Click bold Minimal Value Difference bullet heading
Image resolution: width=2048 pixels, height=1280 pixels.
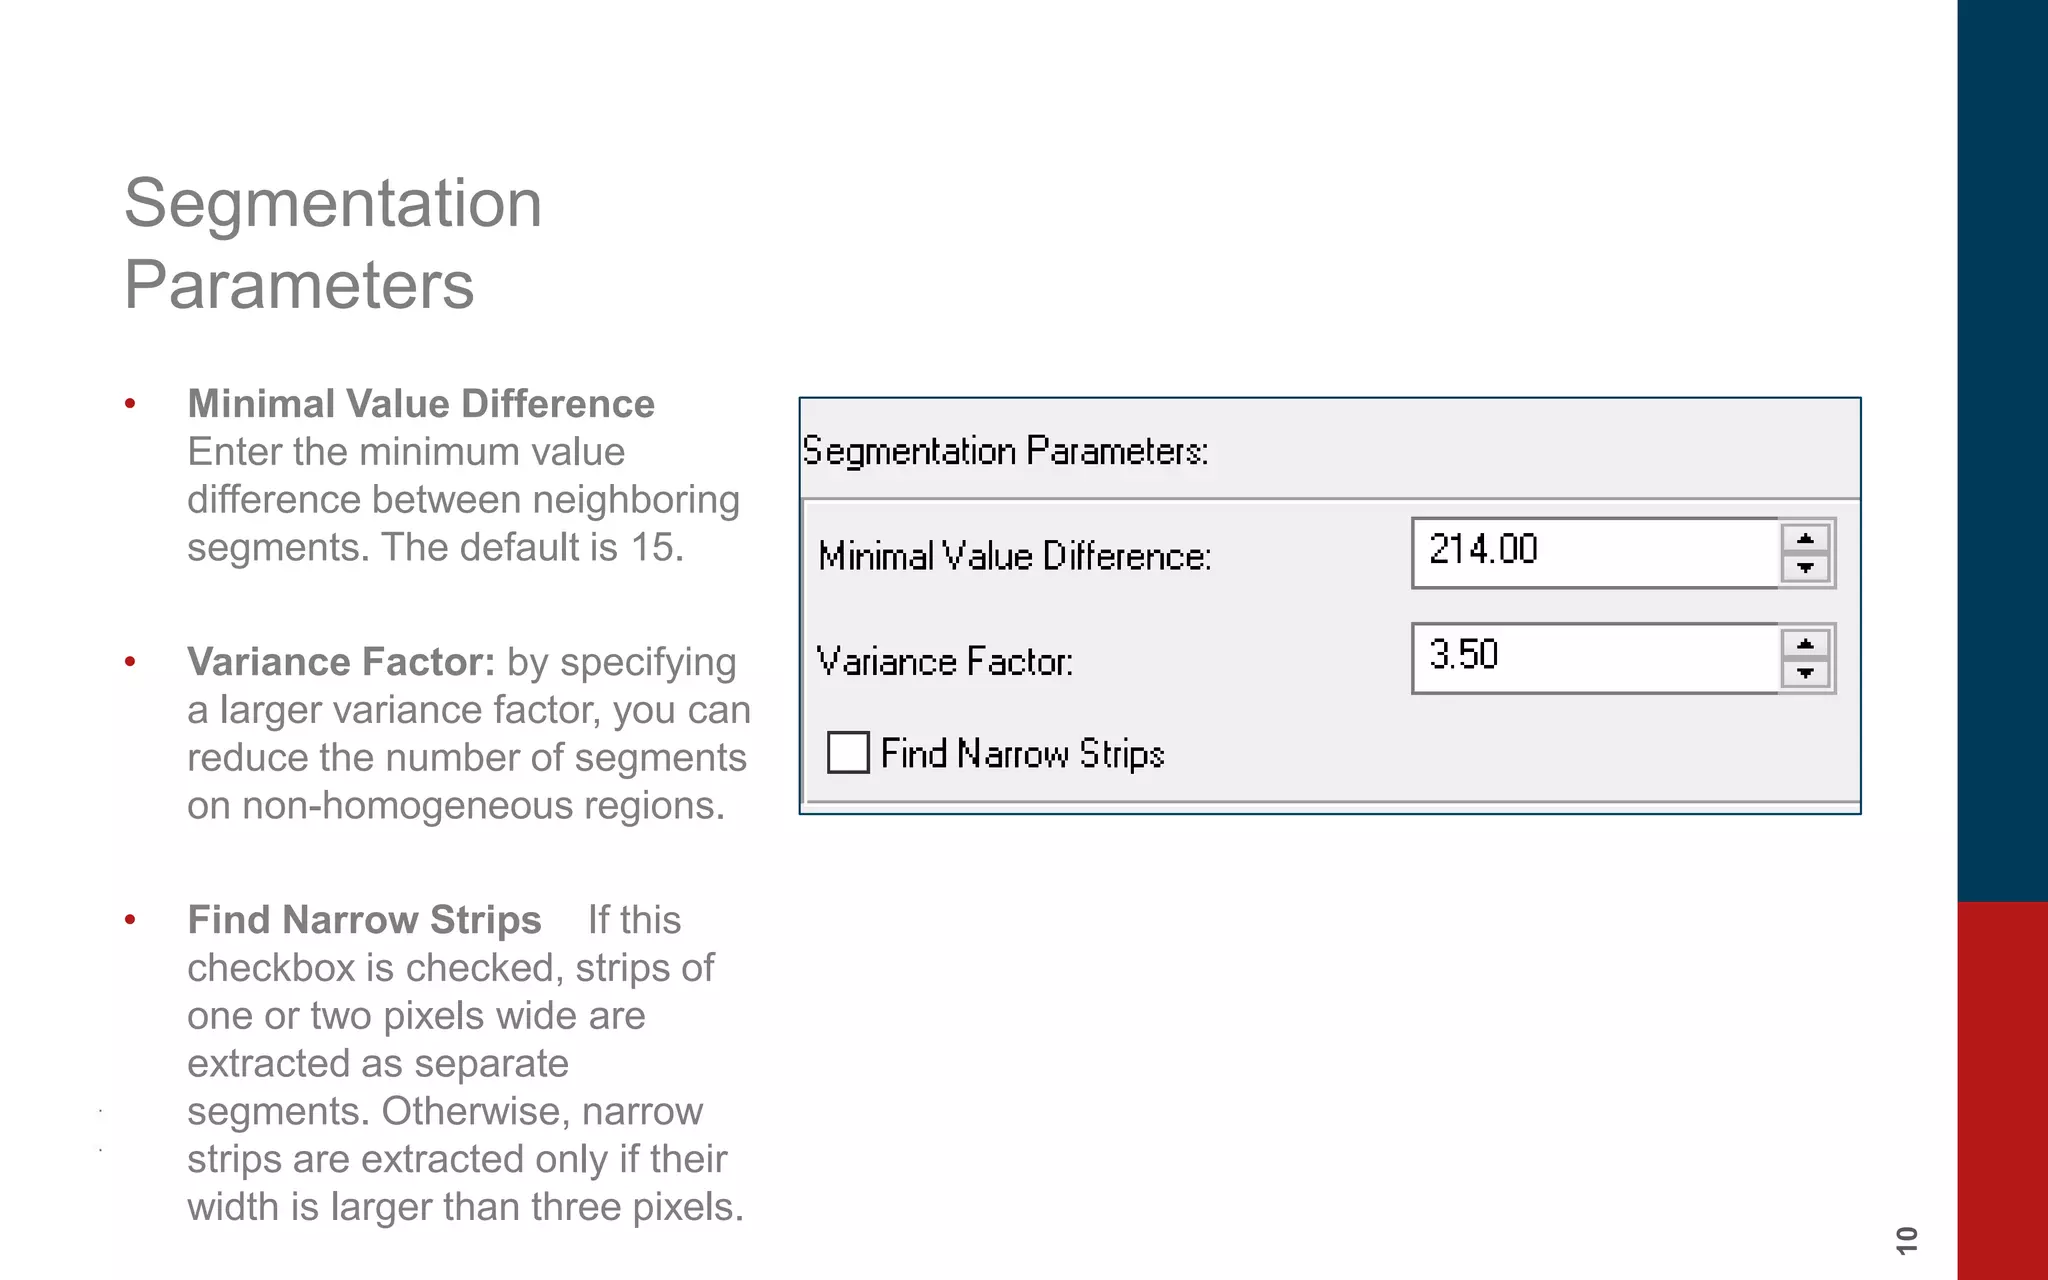tap(421, 404)
